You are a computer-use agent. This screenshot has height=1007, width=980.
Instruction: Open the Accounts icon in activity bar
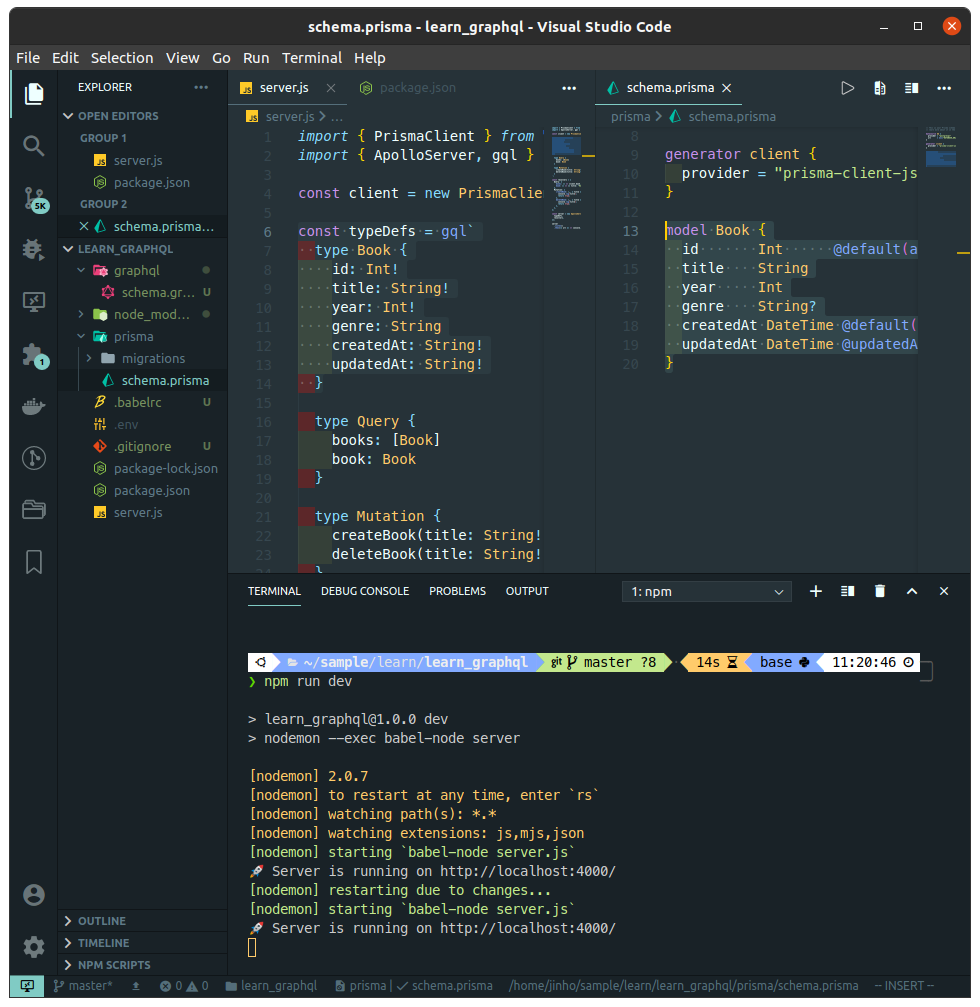pyautogui.click(x=33, y=895)
